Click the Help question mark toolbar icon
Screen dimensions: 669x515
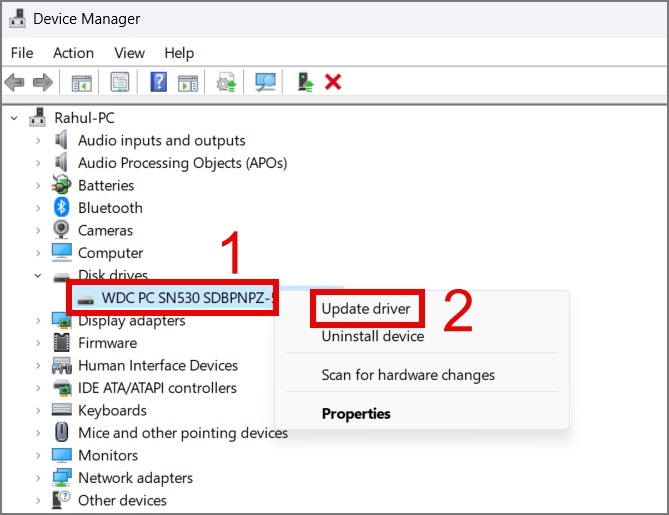[x=158, y=82]
